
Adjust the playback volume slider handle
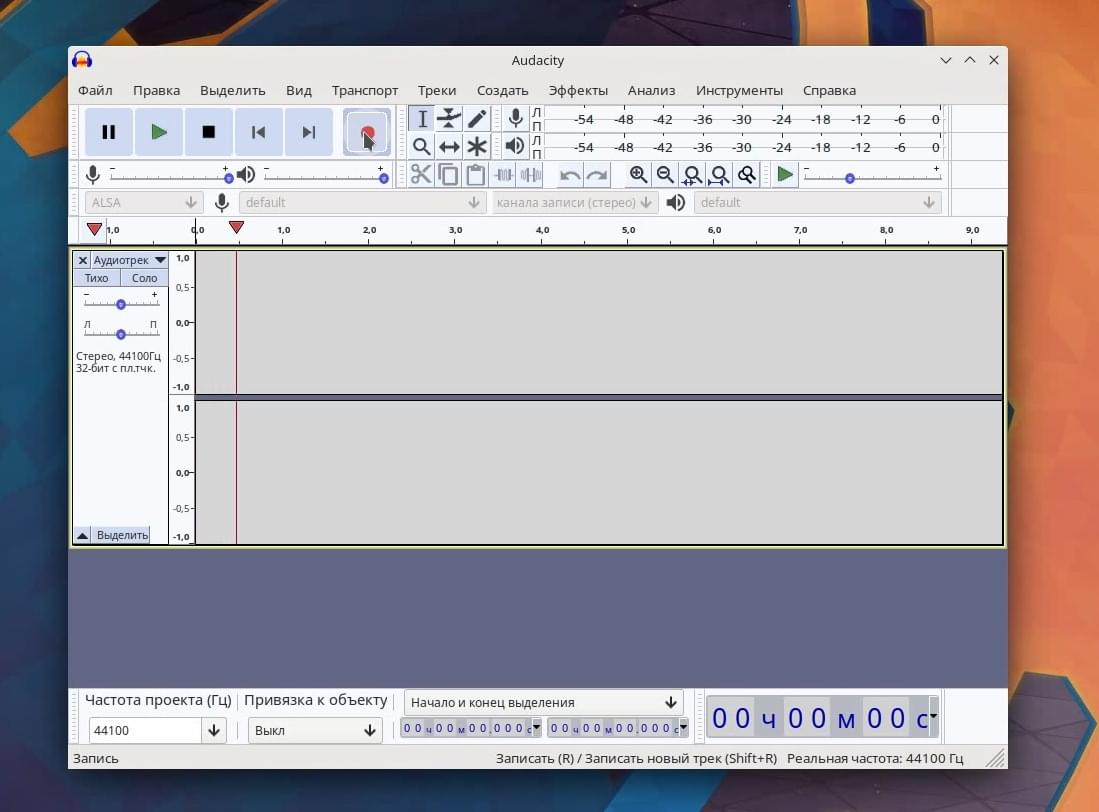(x=383, y=179)
